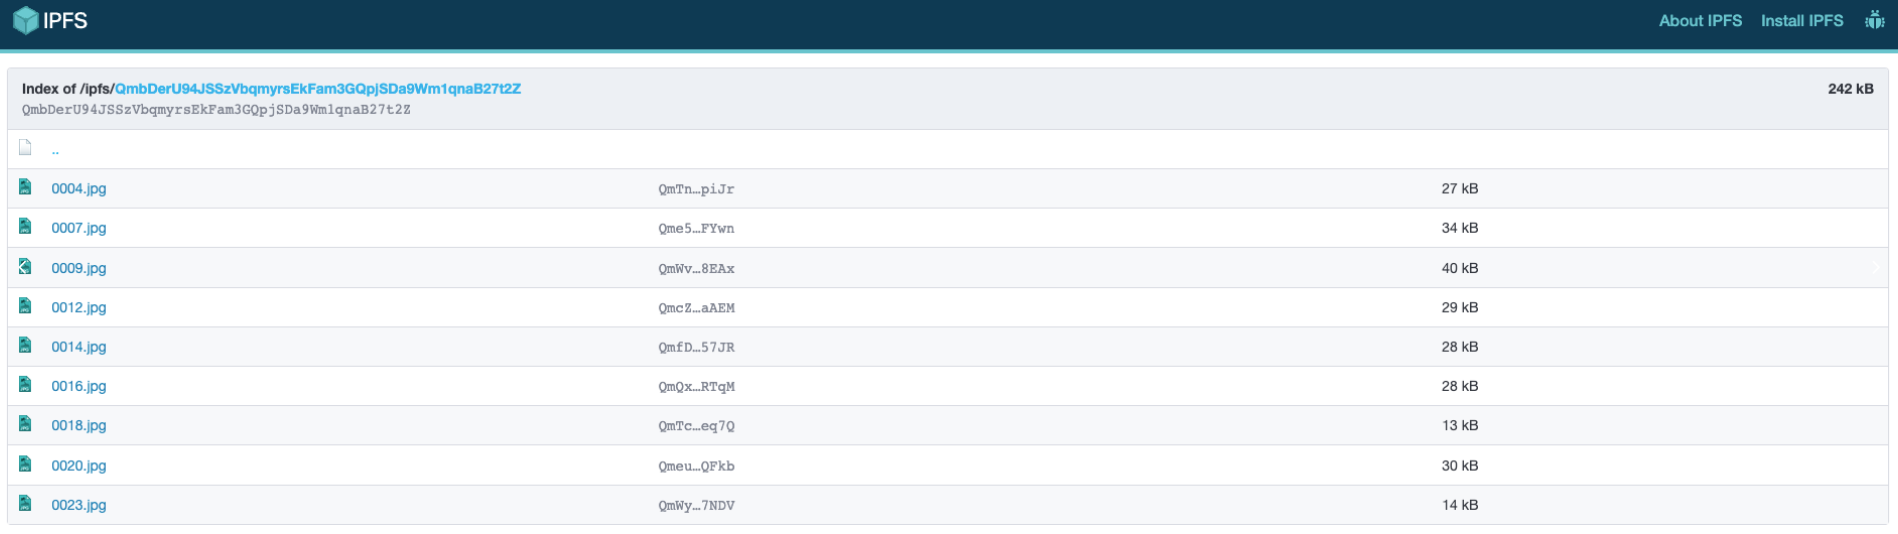The height and width of the screenshot is (534, 1898).
Task: Open file 0009.jpg
Action: pyautogui.click(x=79, y=268)
